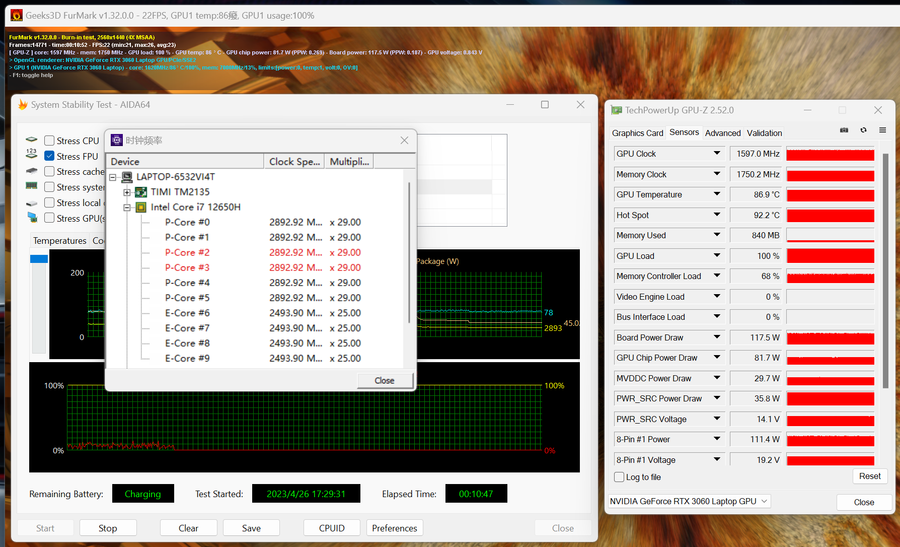The width and height of the screenshot is (900, 547).
Task: Uncheck the Stress FPU checkbox
Action: [49, 156]
